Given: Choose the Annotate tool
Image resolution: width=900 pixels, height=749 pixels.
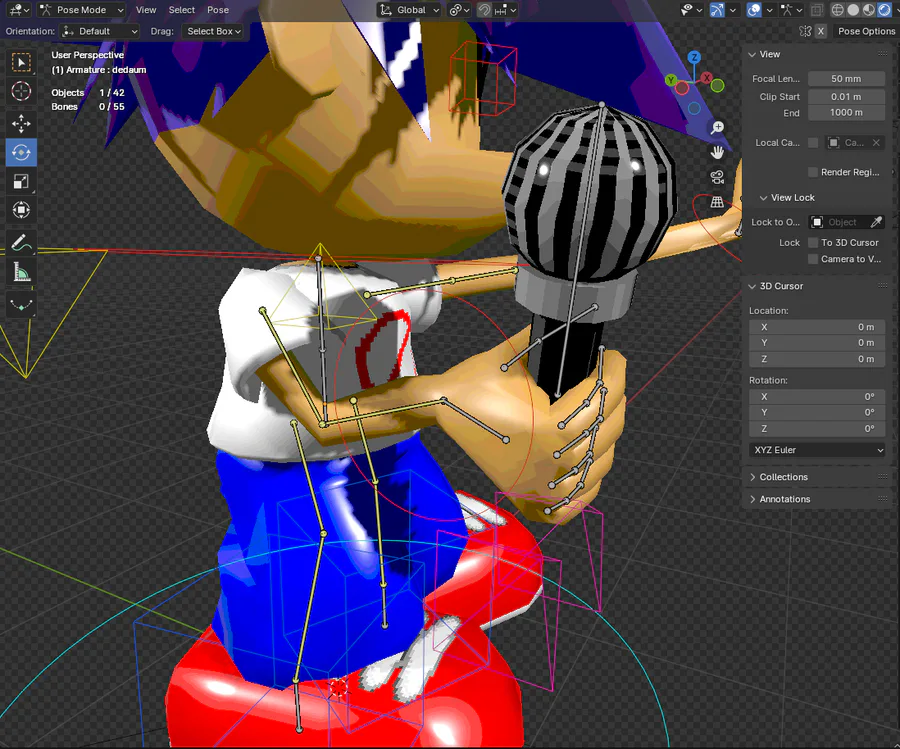Looking at the screenshot, I should (x=21, y=243).
